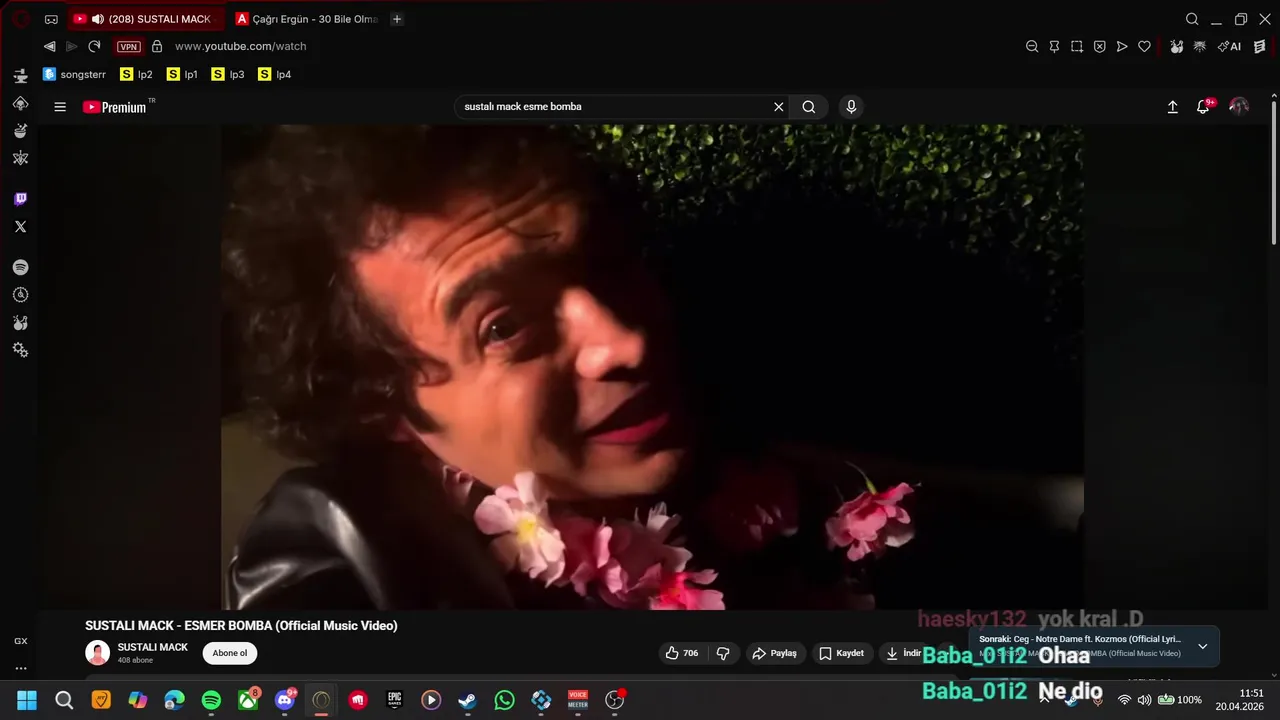Open the browser tab search magnifier
The width and height of the screenshot is (1280, 720).
pyautogui.click(x=1192, y=19)
